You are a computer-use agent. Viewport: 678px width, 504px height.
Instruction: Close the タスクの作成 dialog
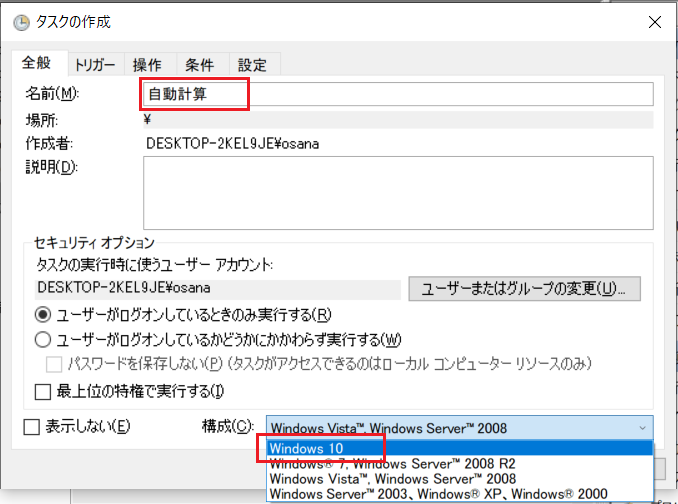click(655, 22)
